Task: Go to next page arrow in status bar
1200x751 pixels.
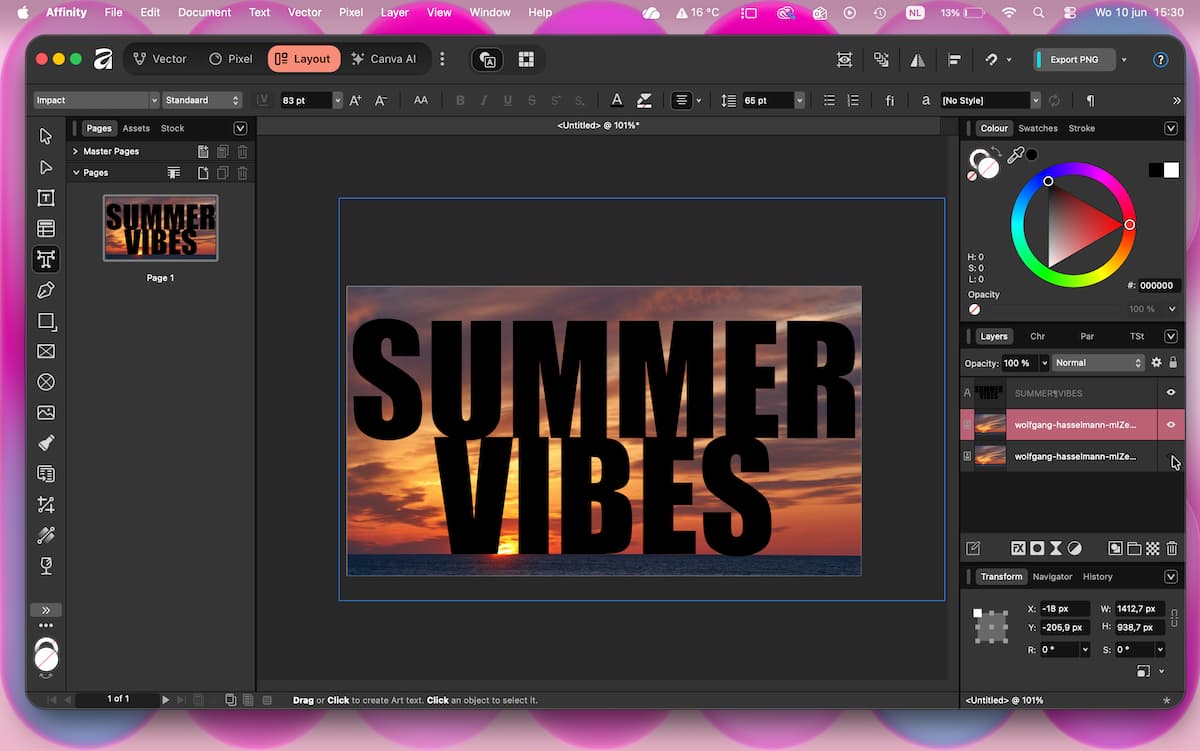Action: (x=166, y=699)
